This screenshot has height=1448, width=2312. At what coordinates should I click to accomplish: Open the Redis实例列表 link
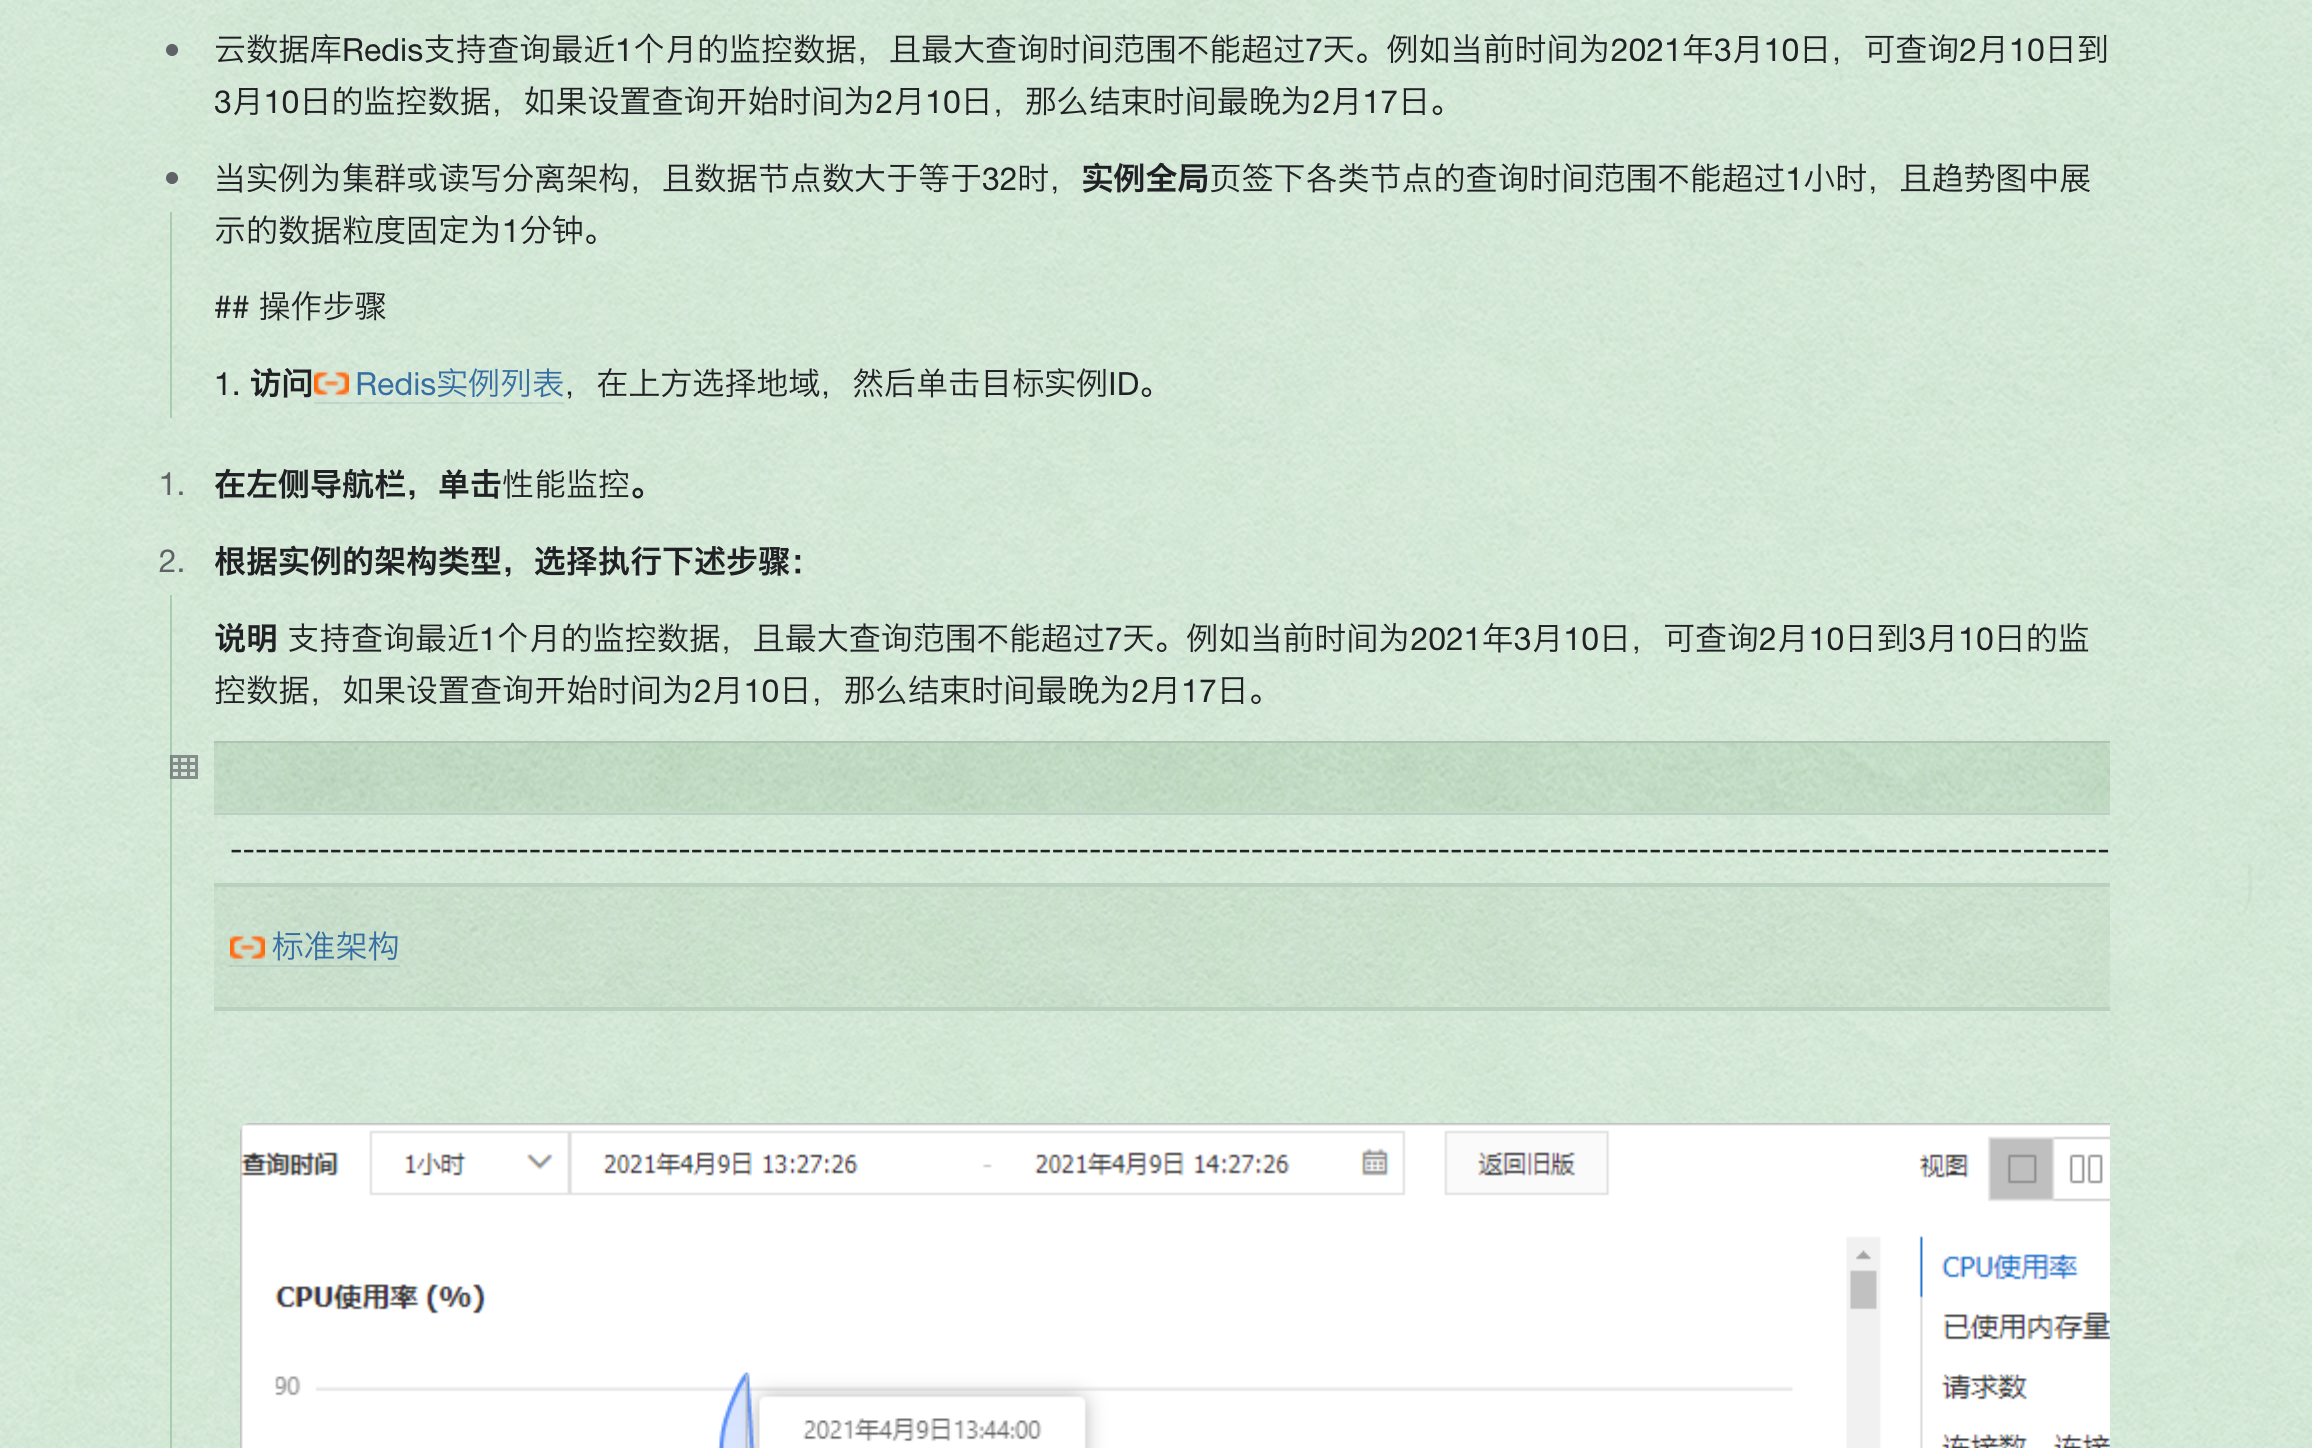click(459, 384)
